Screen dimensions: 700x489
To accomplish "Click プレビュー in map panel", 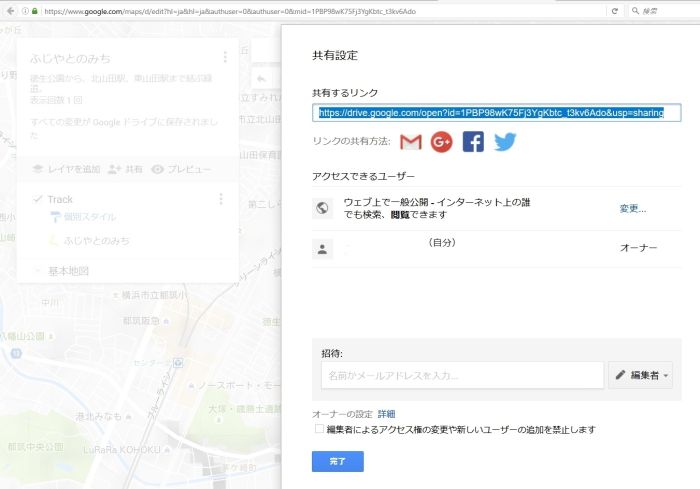I will click(181, 169).
